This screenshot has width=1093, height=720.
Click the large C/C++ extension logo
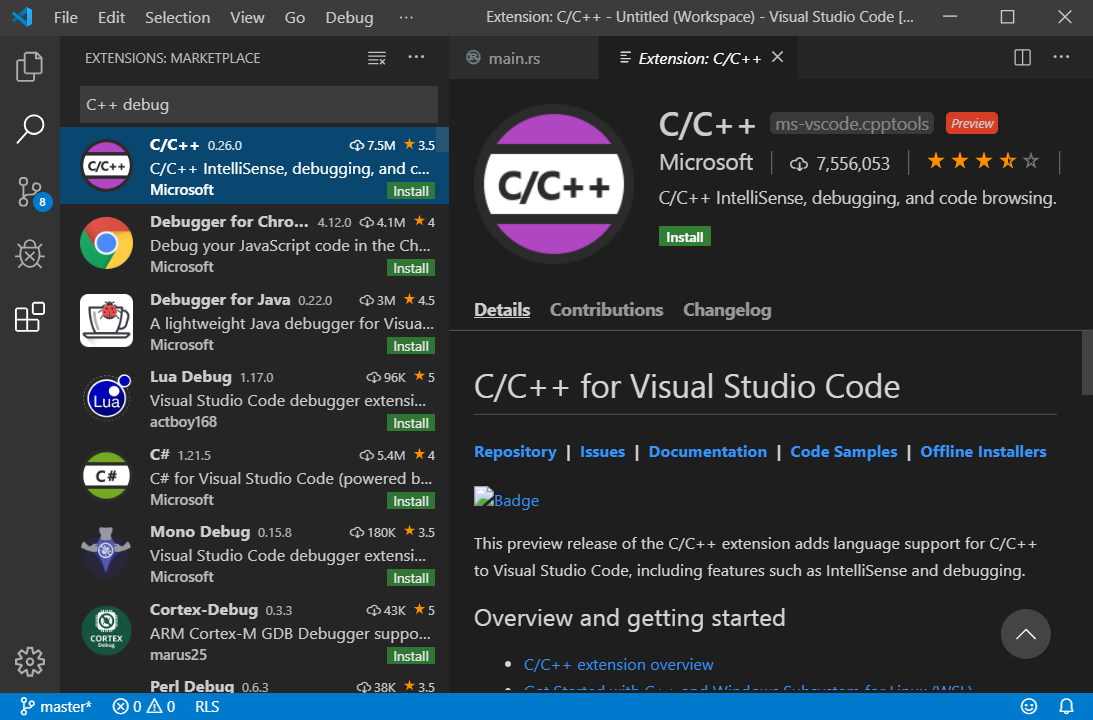[553, 184]
